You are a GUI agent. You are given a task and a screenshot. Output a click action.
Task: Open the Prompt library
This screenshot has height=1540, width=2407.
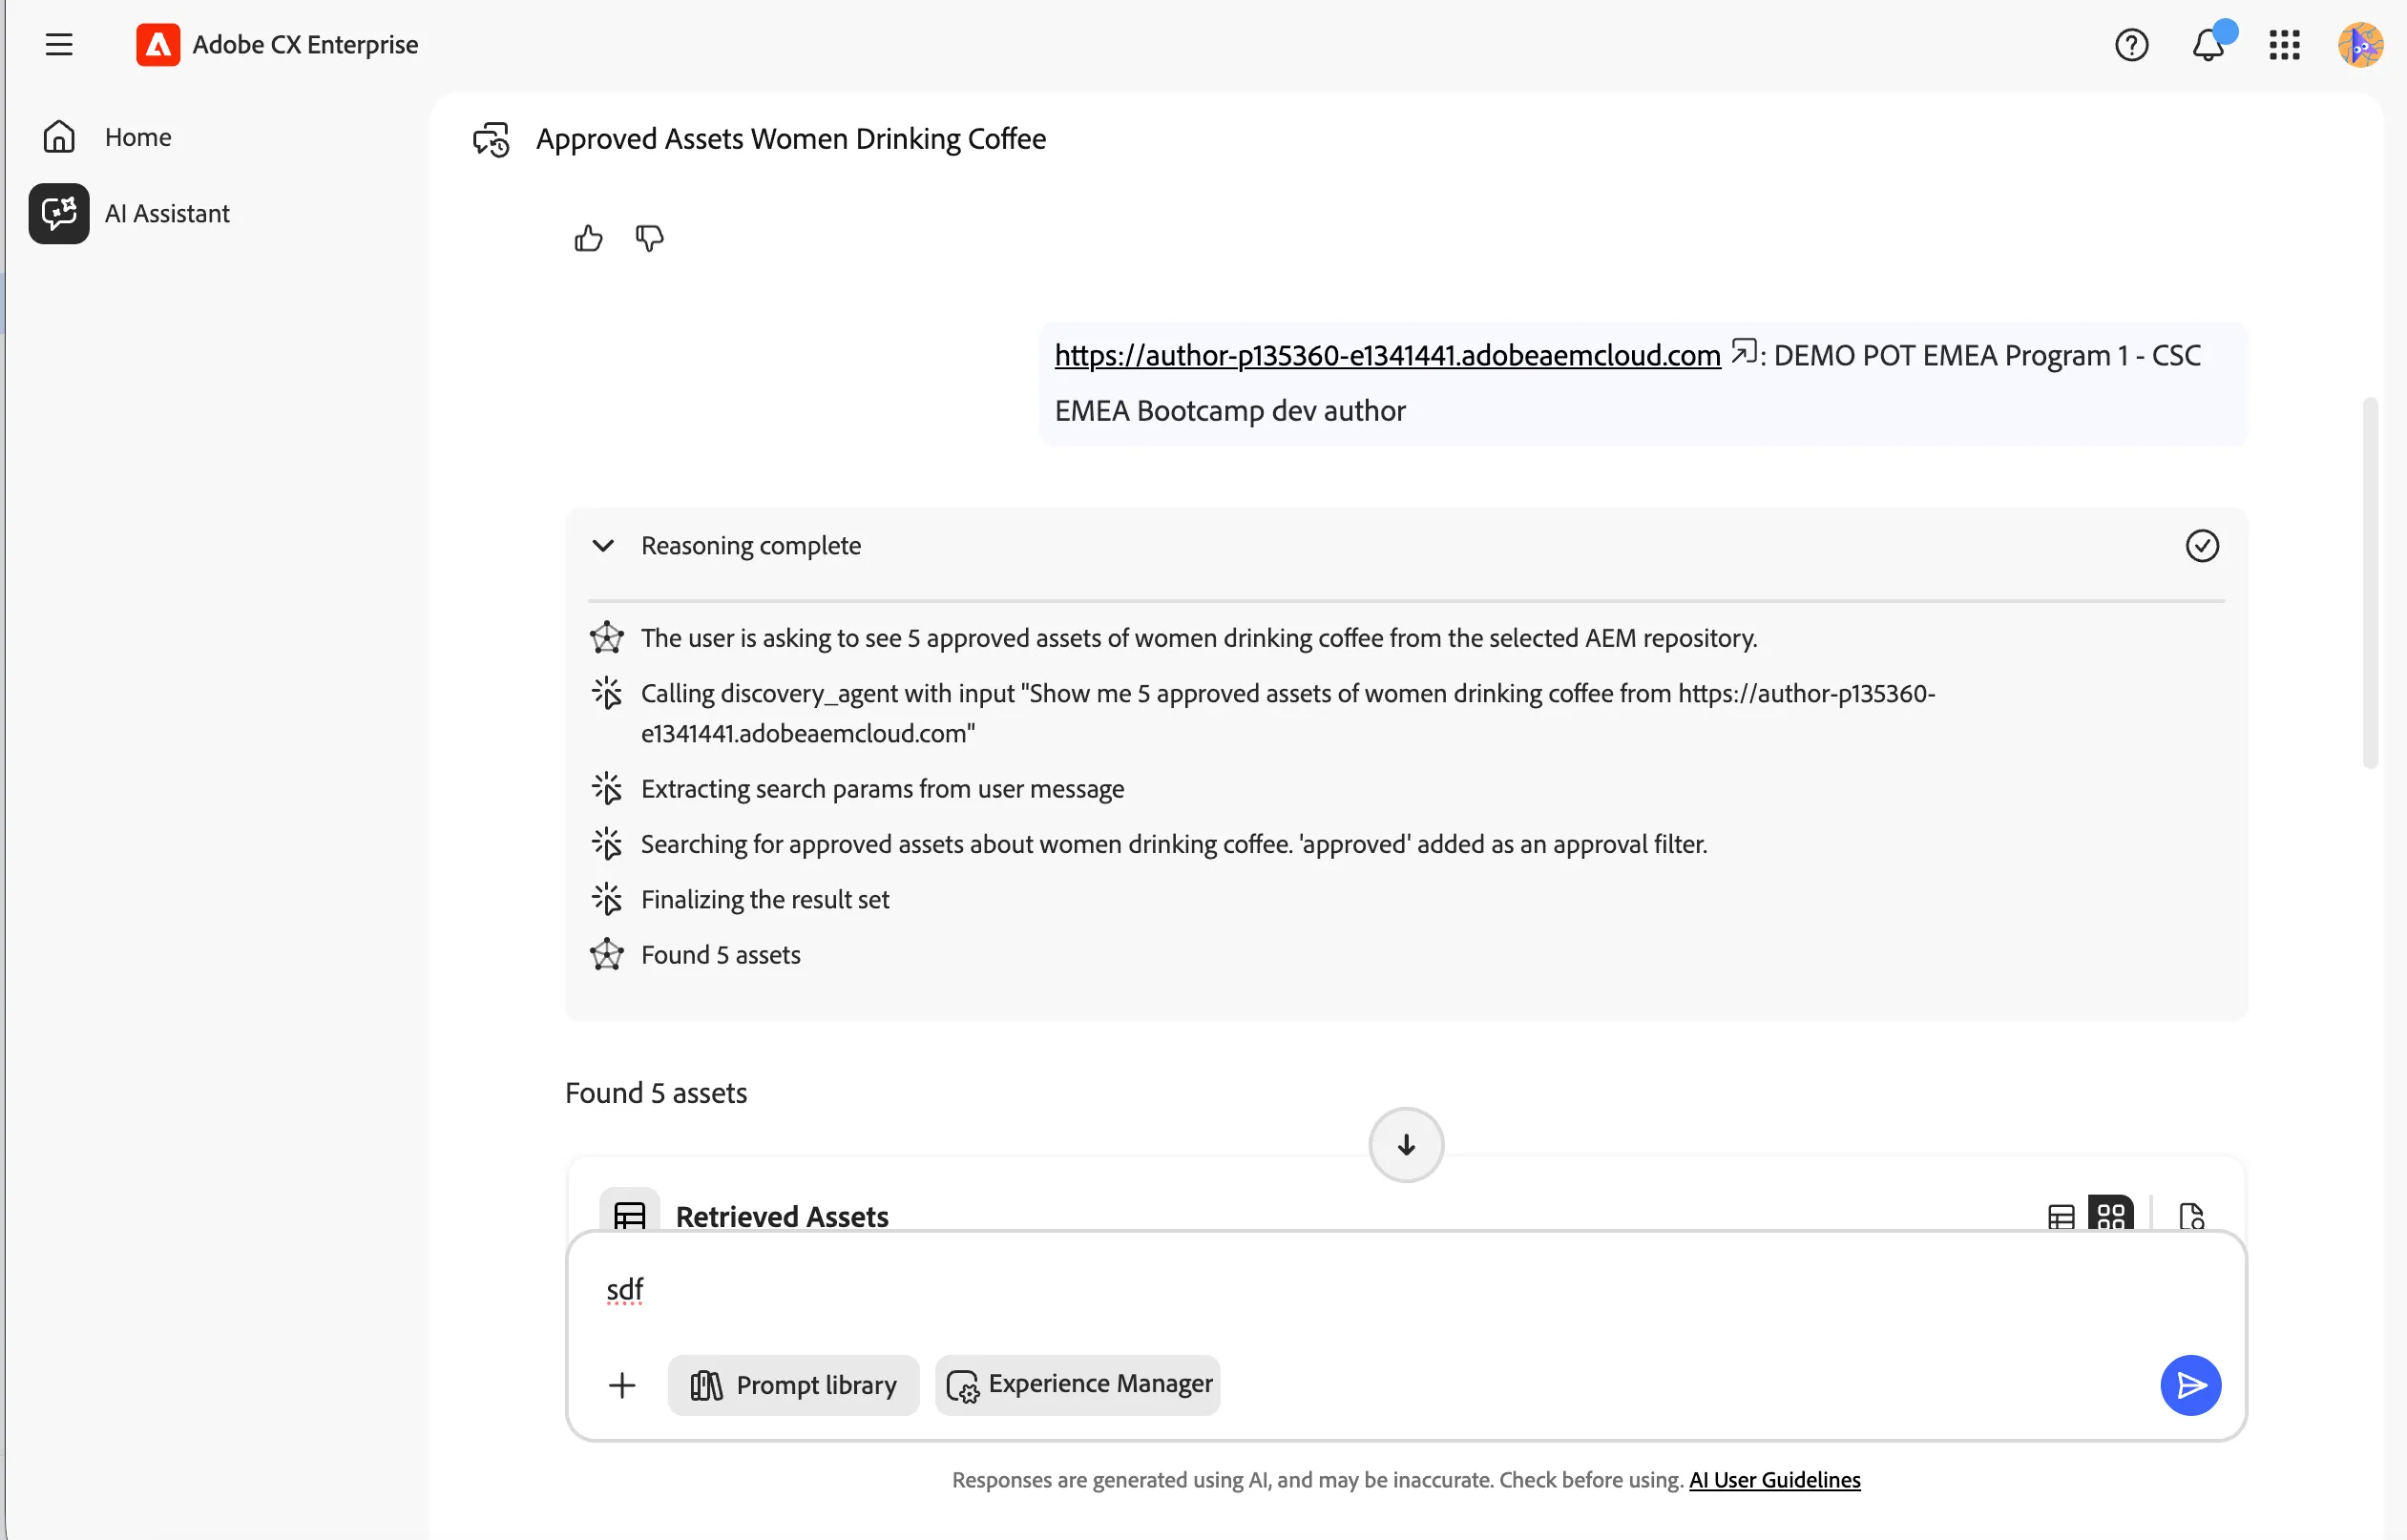793,1385
